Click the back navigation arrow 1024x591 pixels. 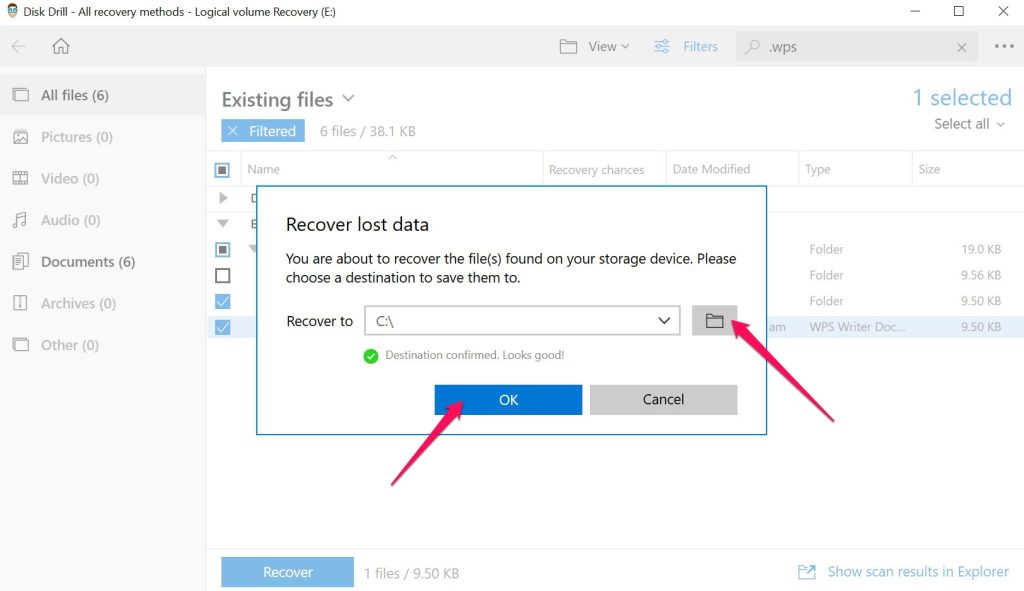20,45
